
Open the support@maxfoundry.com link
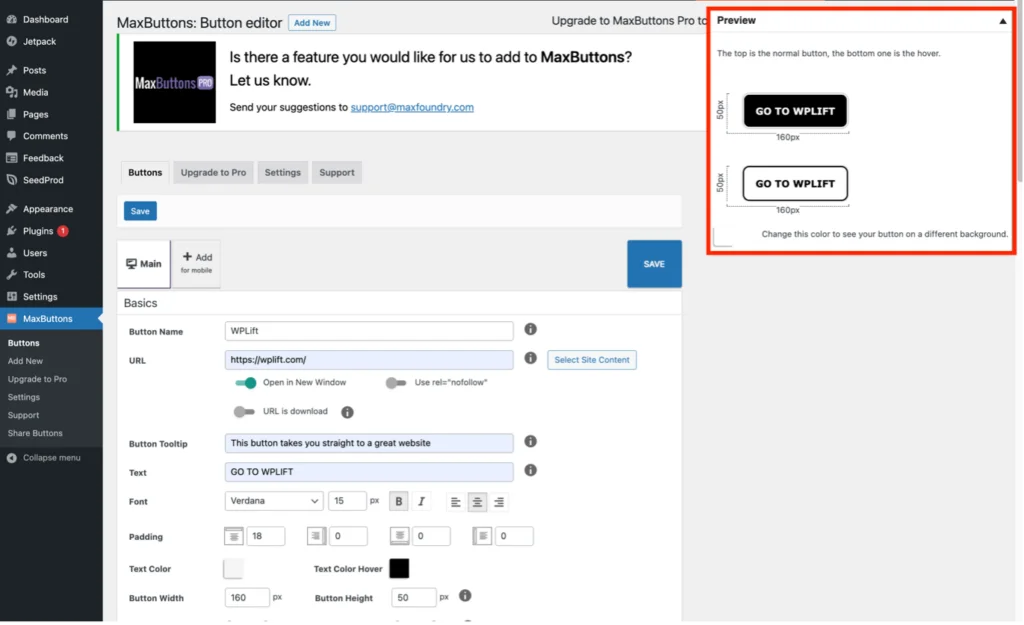(412, 107)
